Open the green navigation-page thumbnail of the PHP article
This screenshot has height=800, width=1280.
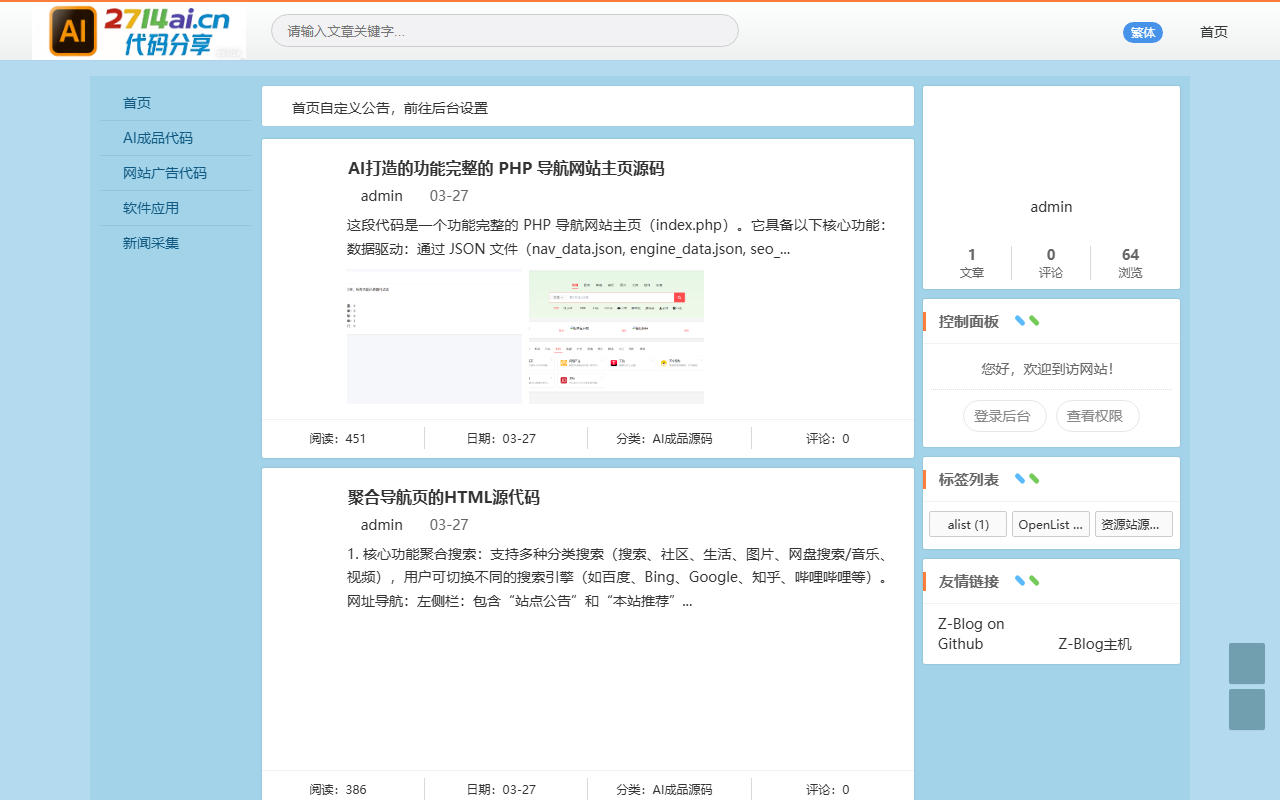[616, 337]
